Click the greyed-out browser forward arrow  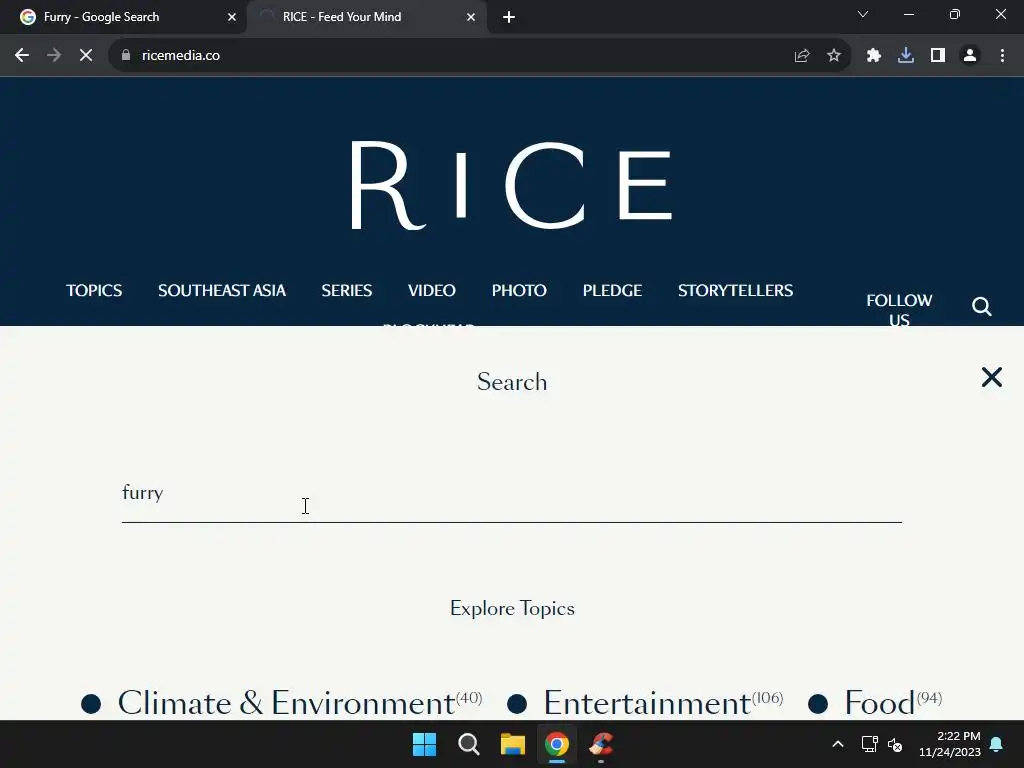coord(54,56)
